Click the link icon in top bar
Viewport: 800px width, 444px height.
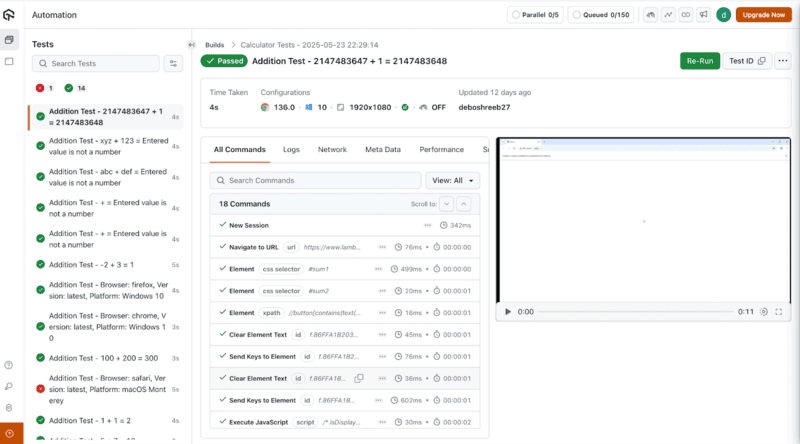(686, 15)
